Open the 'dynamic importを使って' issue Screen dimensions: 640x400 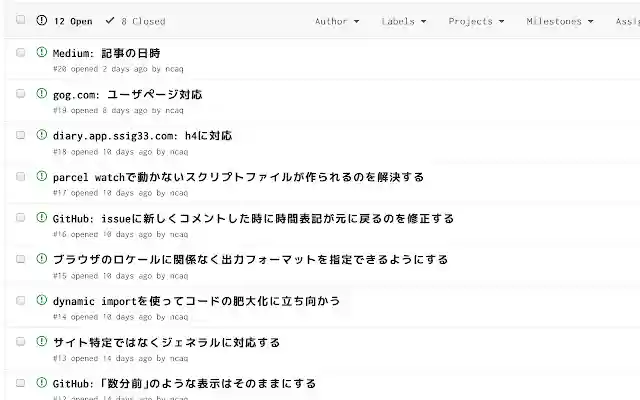click(196, 301)
